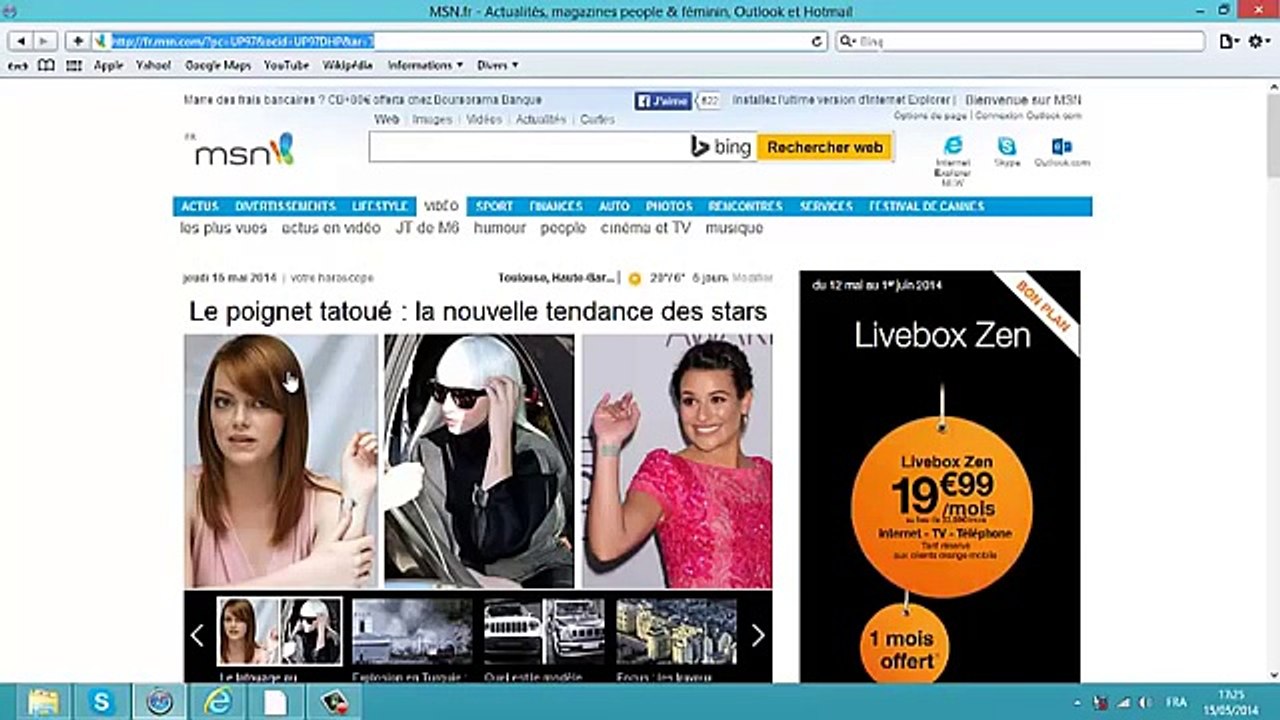Click the MSN web search box

coord(528,147)
